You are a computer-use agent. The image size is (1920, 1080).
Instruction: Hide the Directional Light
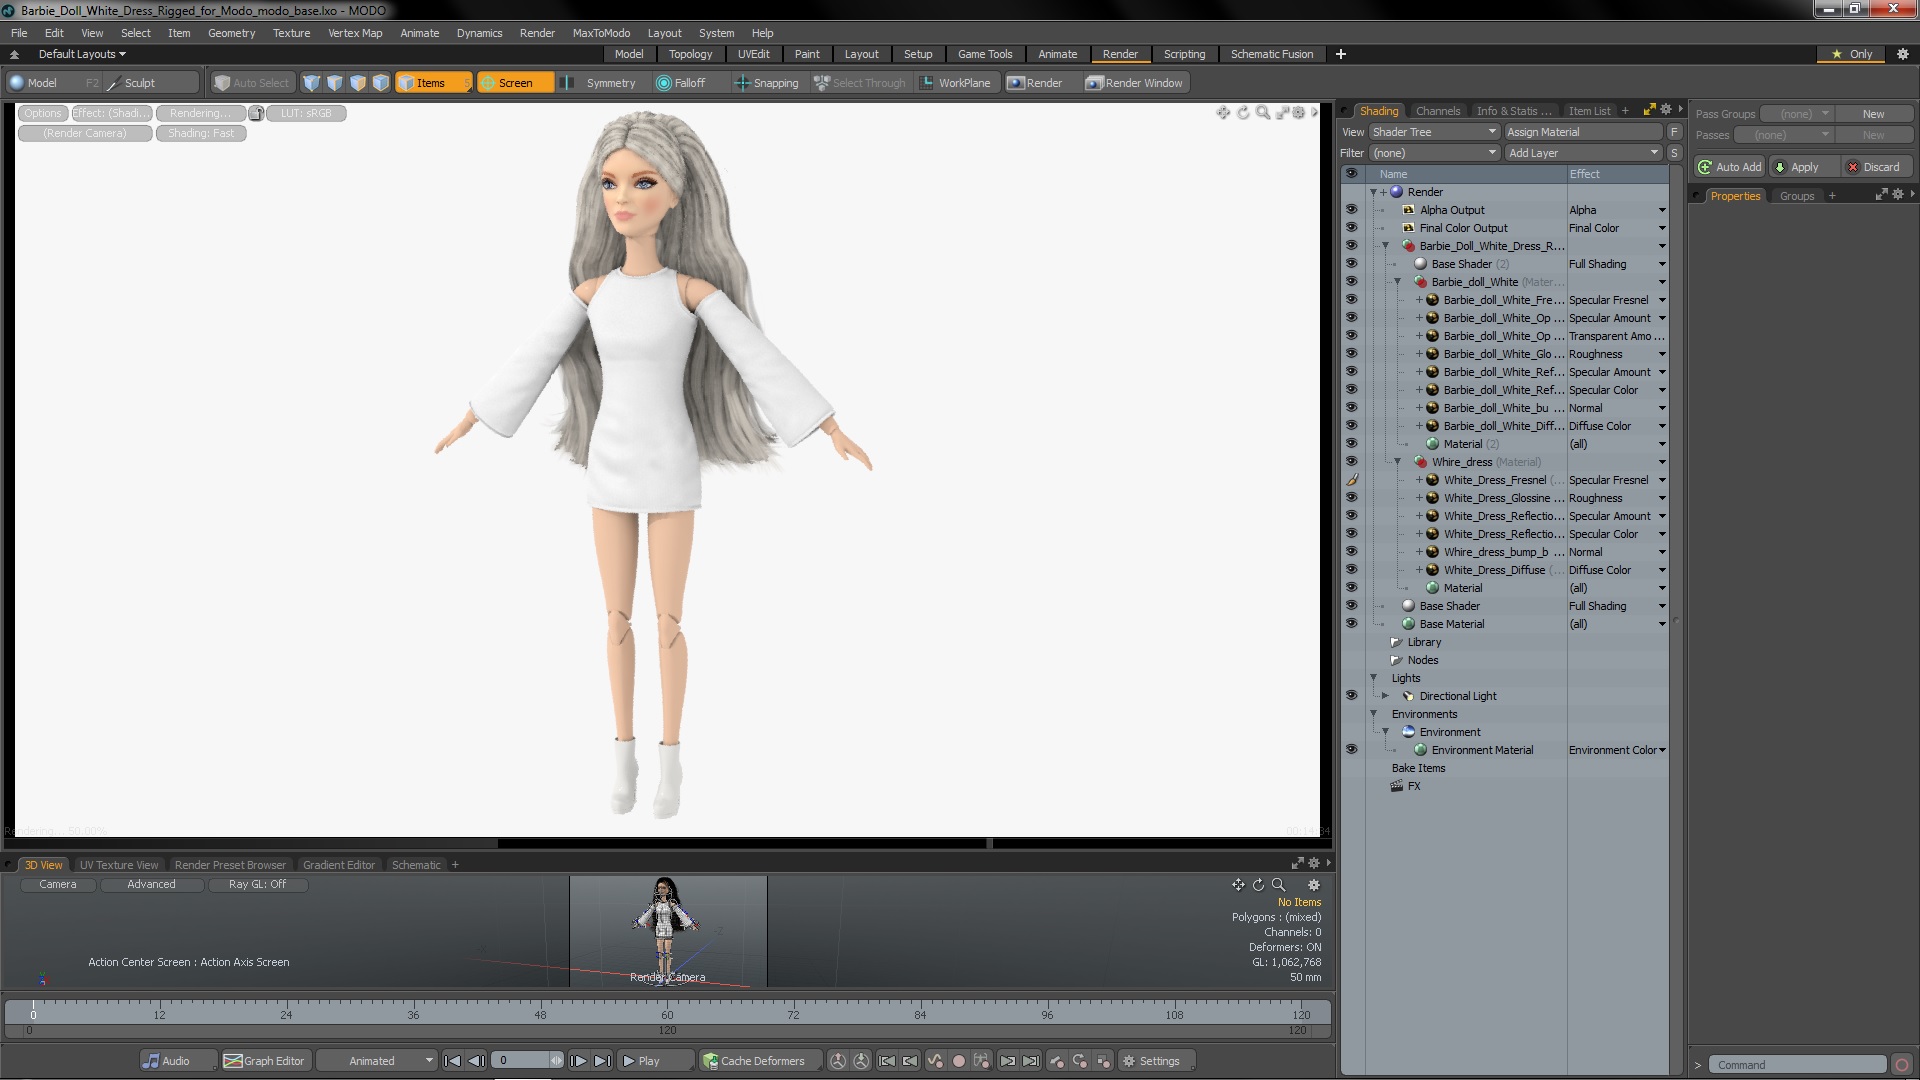pyautogui.click(x=1351, y=696)
